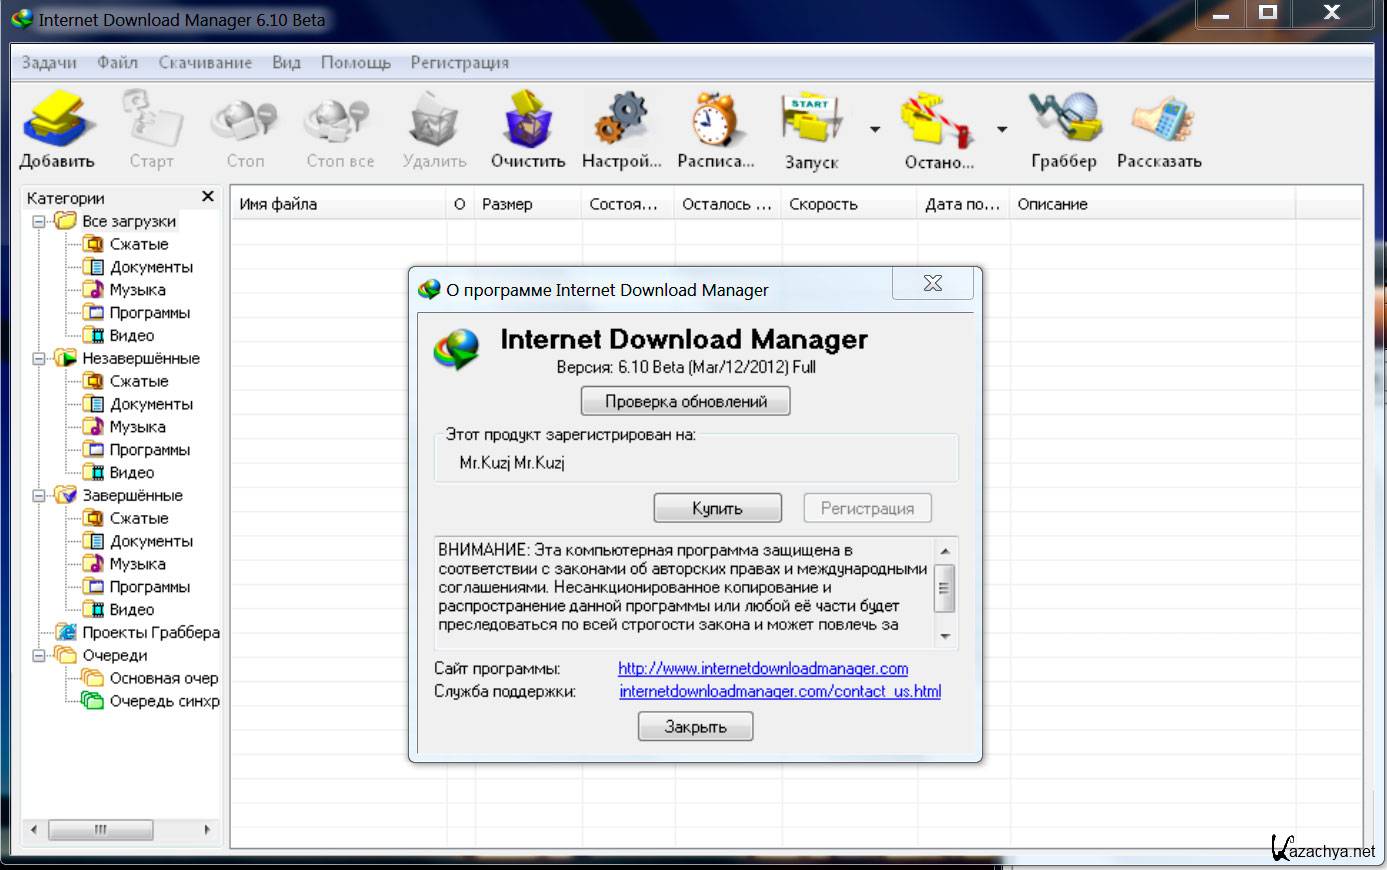
Task: Click the Остановить stop queue icon
Action: click(937, 120)
